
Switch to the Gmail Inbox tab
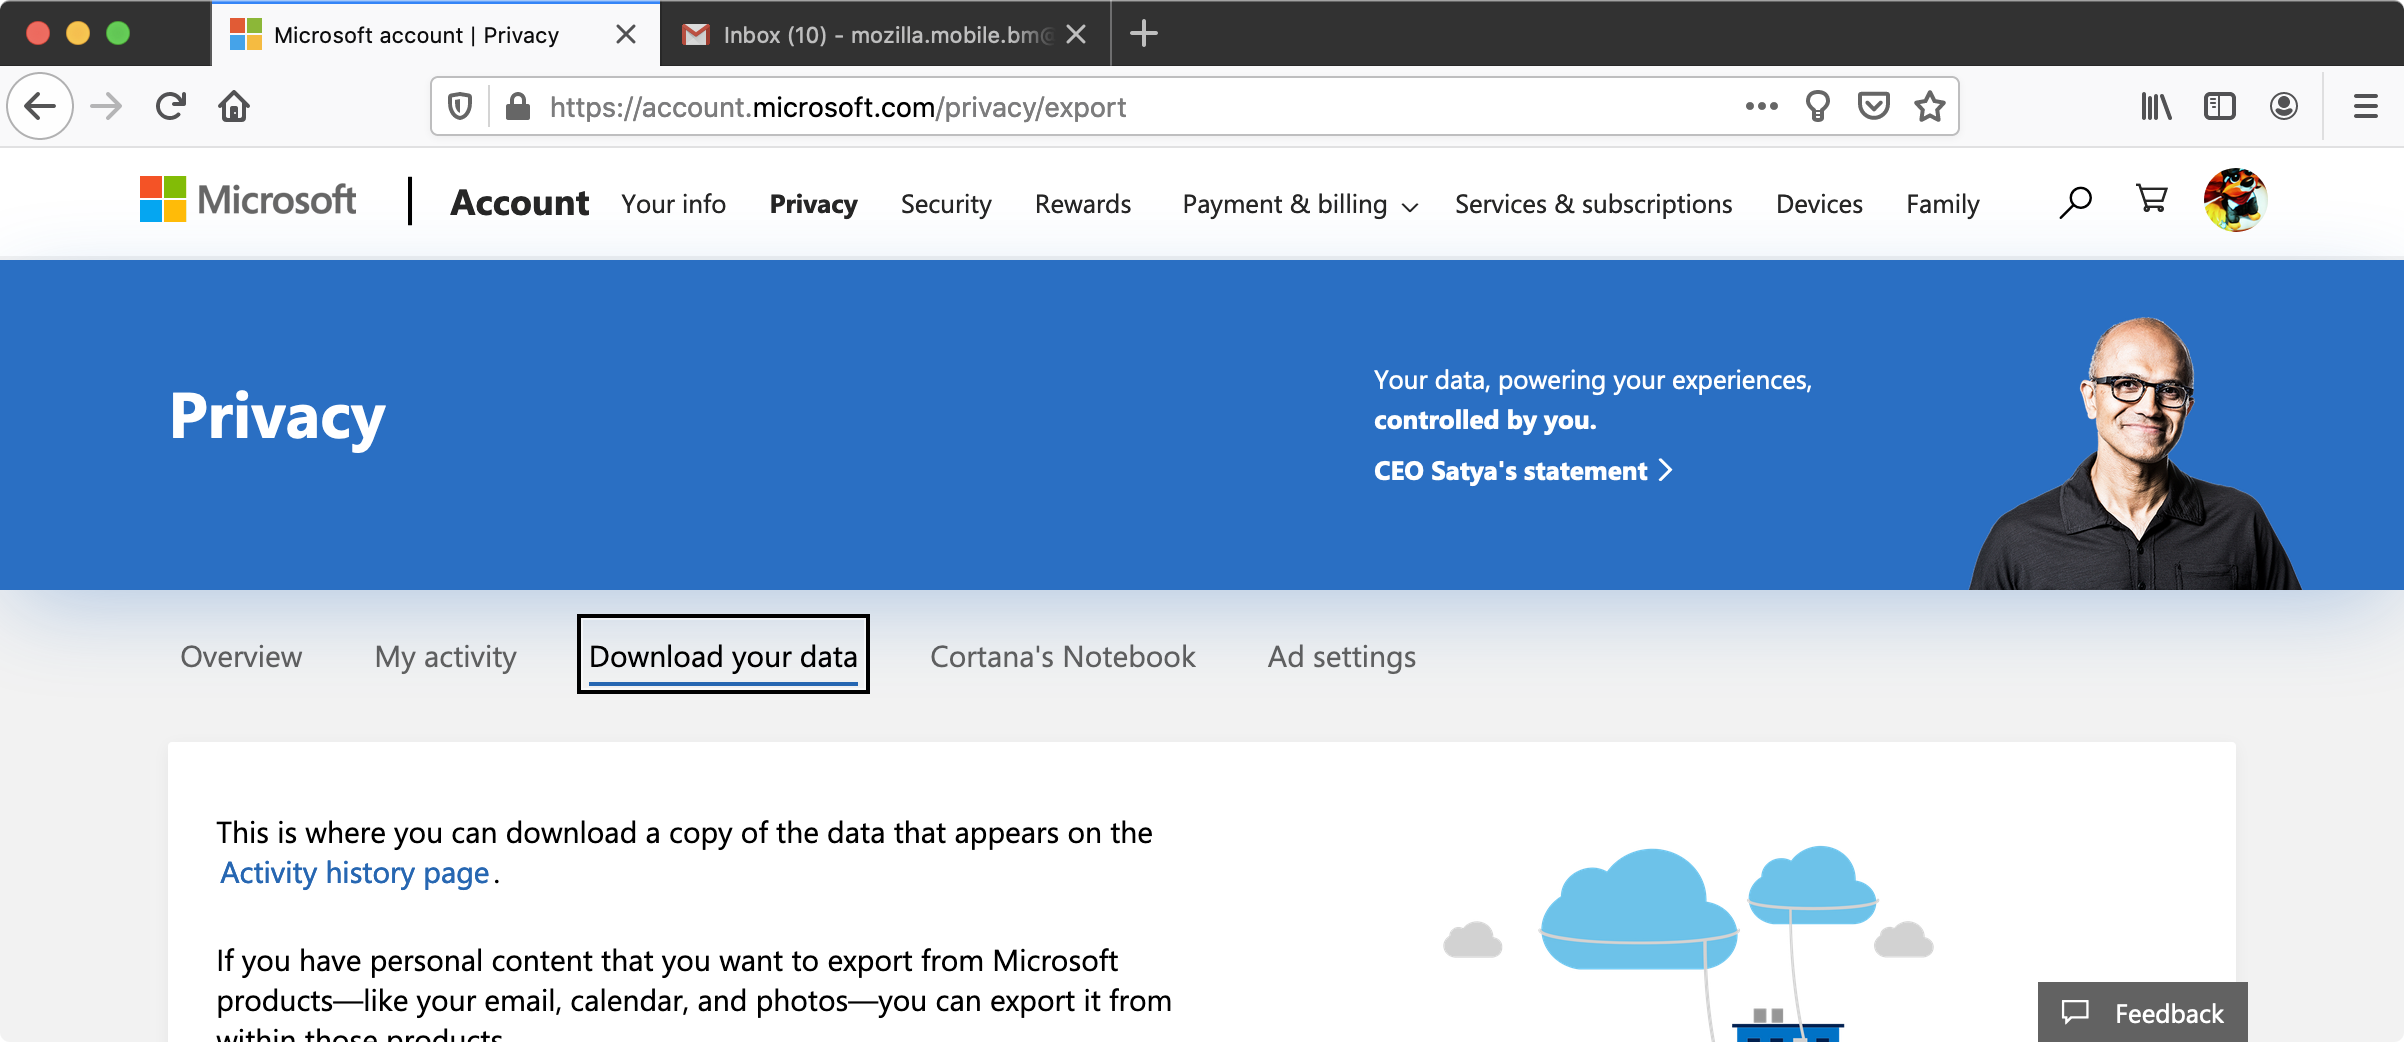click(869, 34)
